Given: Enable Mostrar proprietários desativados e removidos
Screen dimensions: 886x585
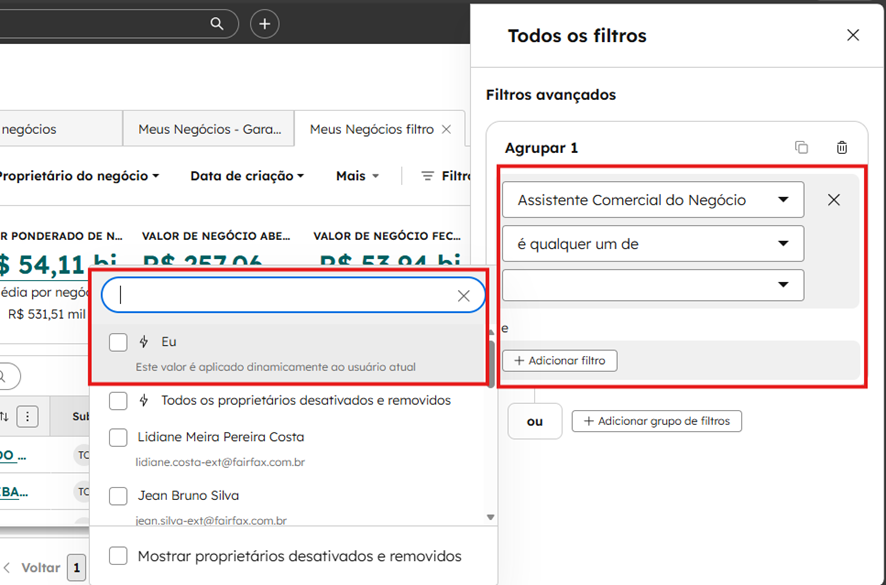Looking at the screenshot, I should pos(118,556).
